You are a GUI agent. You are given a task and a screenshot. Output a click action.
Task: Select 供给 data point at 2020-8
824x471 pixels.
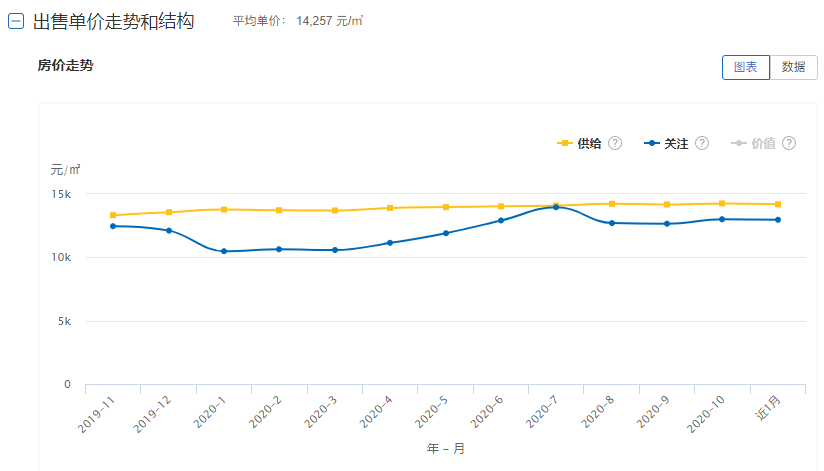(x=612, y=204)
